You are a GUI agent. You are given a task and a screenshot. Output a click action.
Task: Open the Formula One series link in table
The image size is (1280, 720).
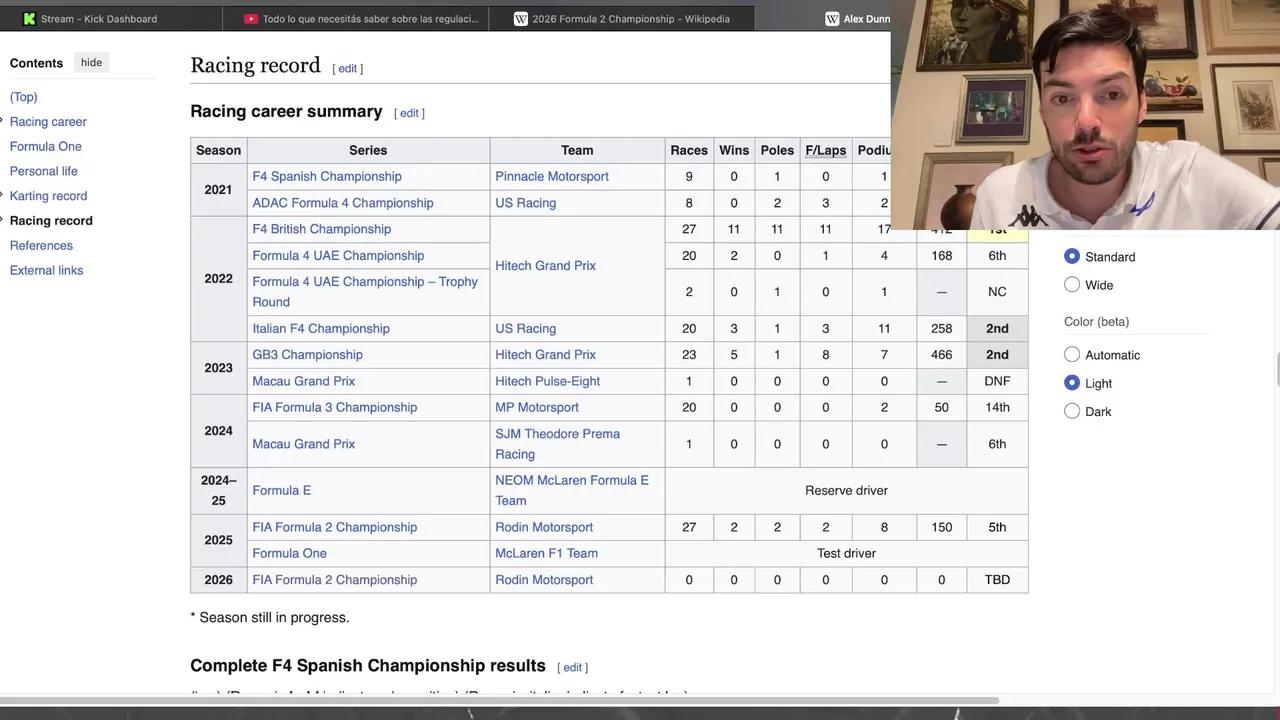(290, 553)
